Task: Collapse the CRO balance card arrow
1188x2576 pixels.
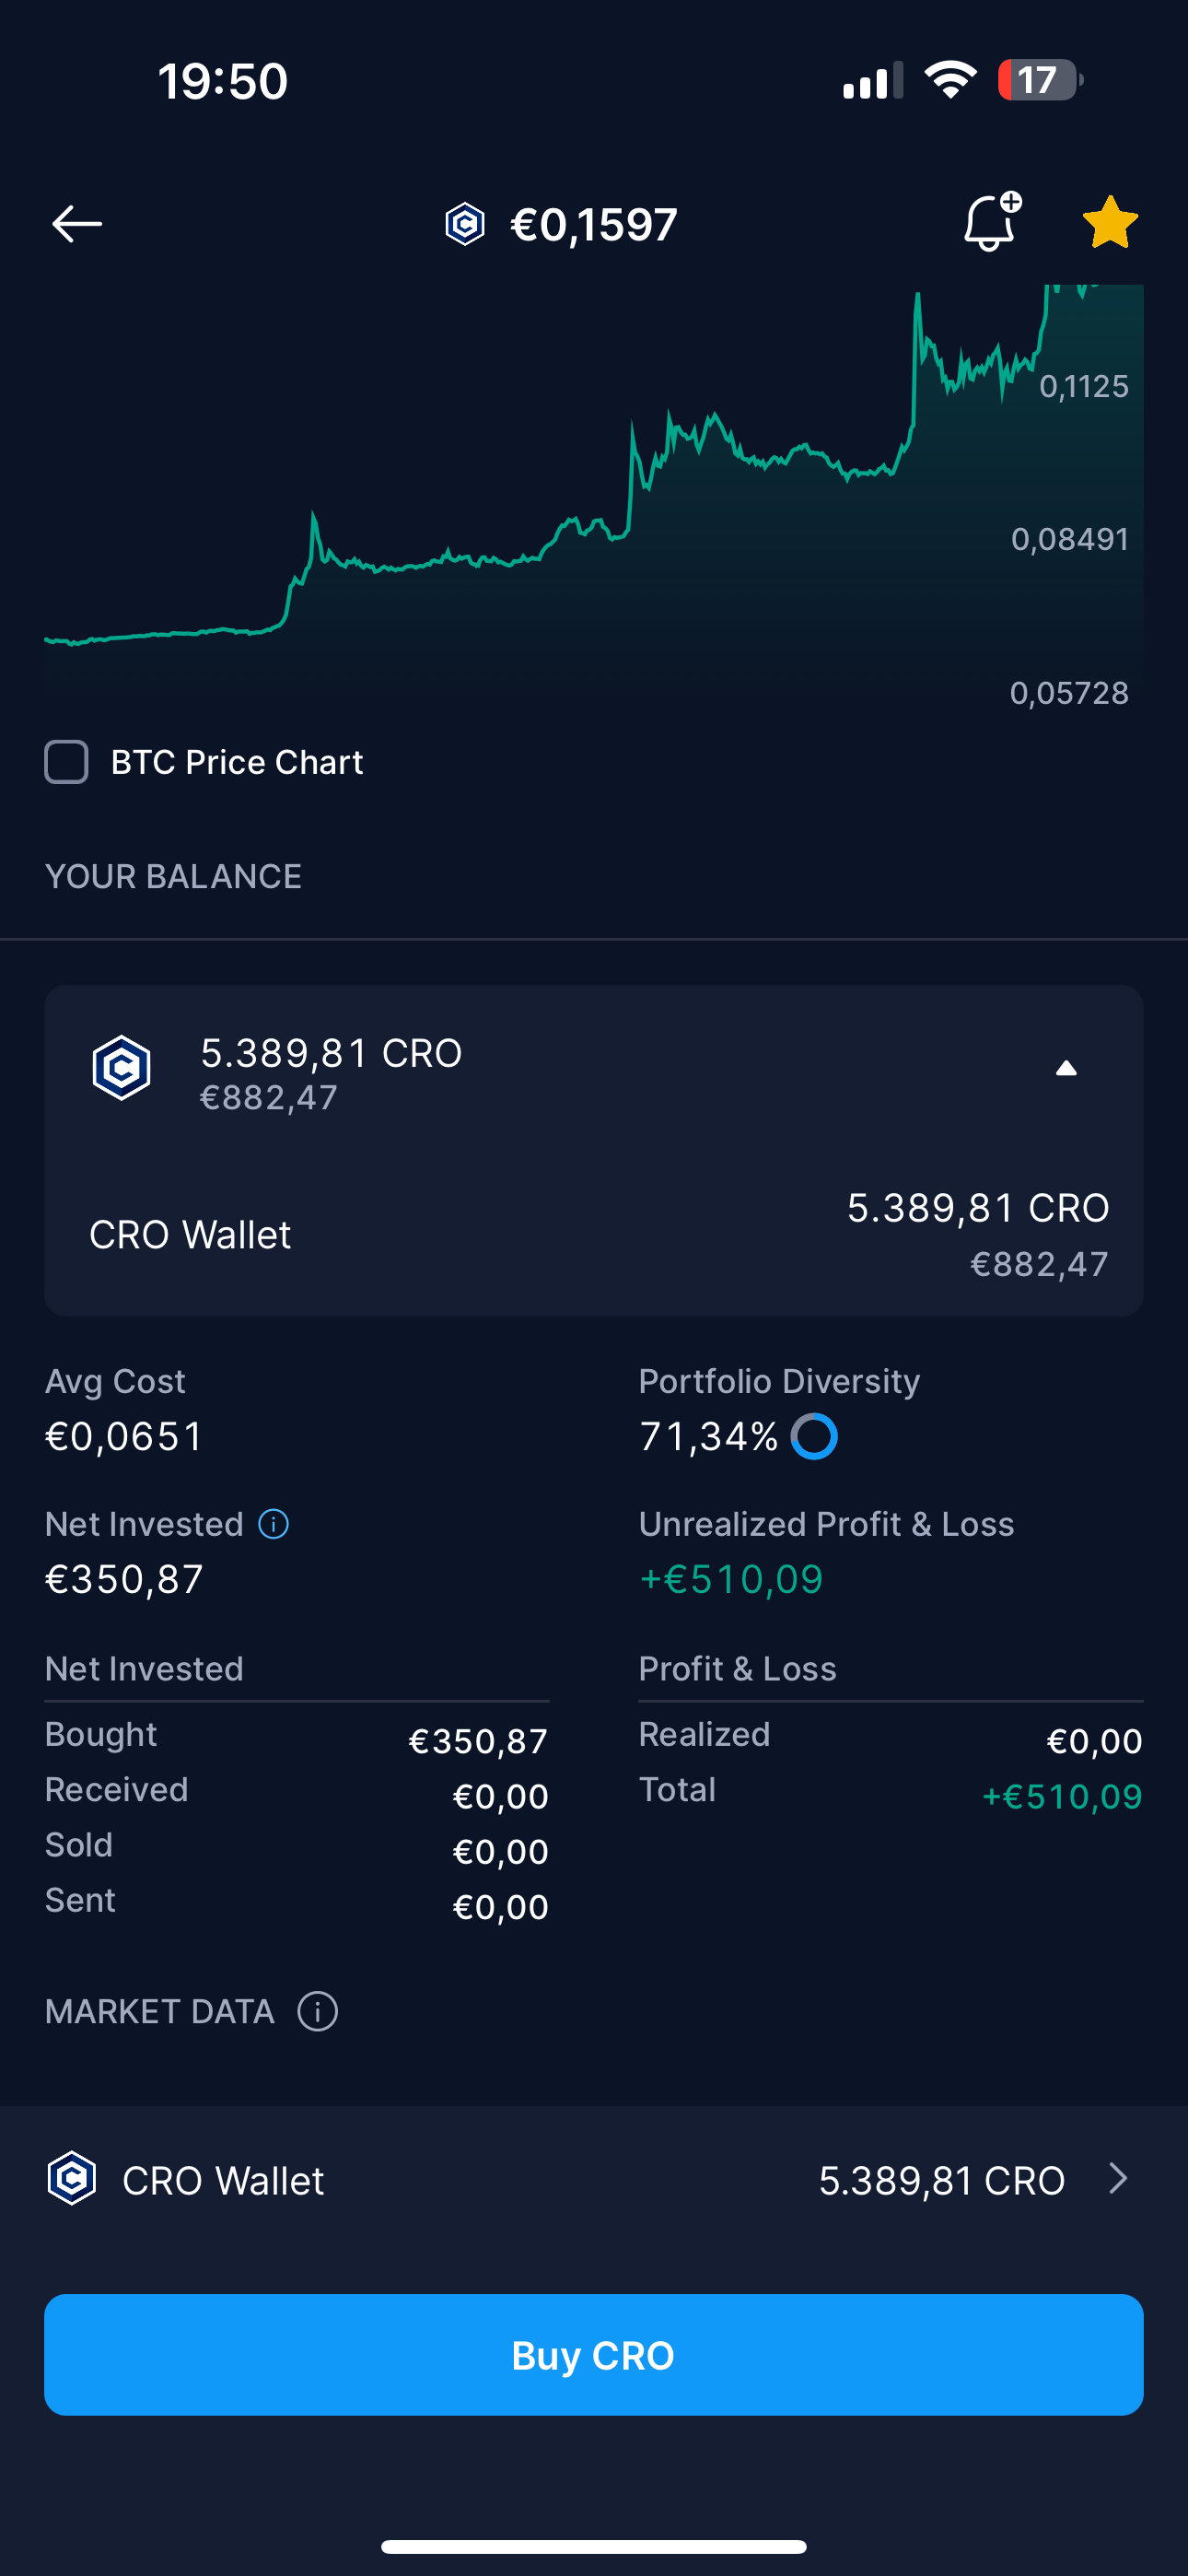Action: 1066,1069
